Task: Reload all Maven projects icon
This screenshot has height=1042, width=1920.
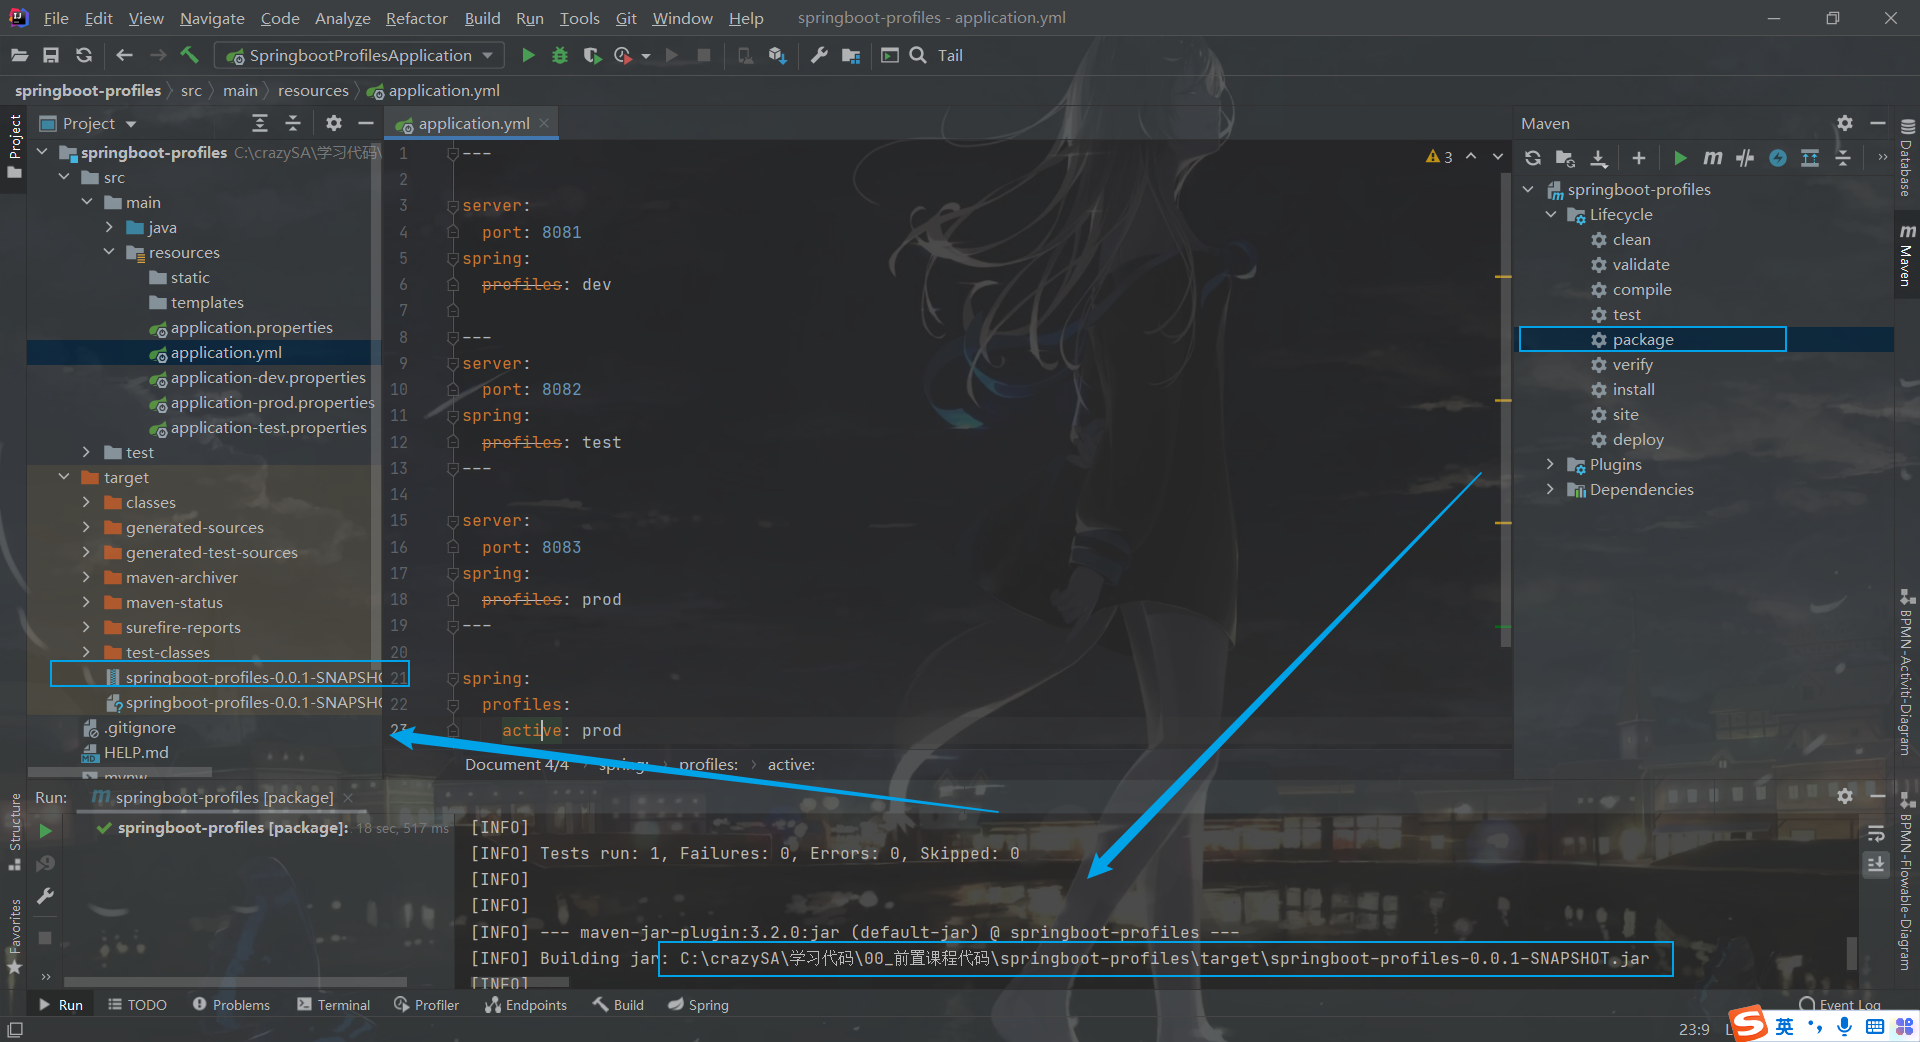Action: (1532, 158)
